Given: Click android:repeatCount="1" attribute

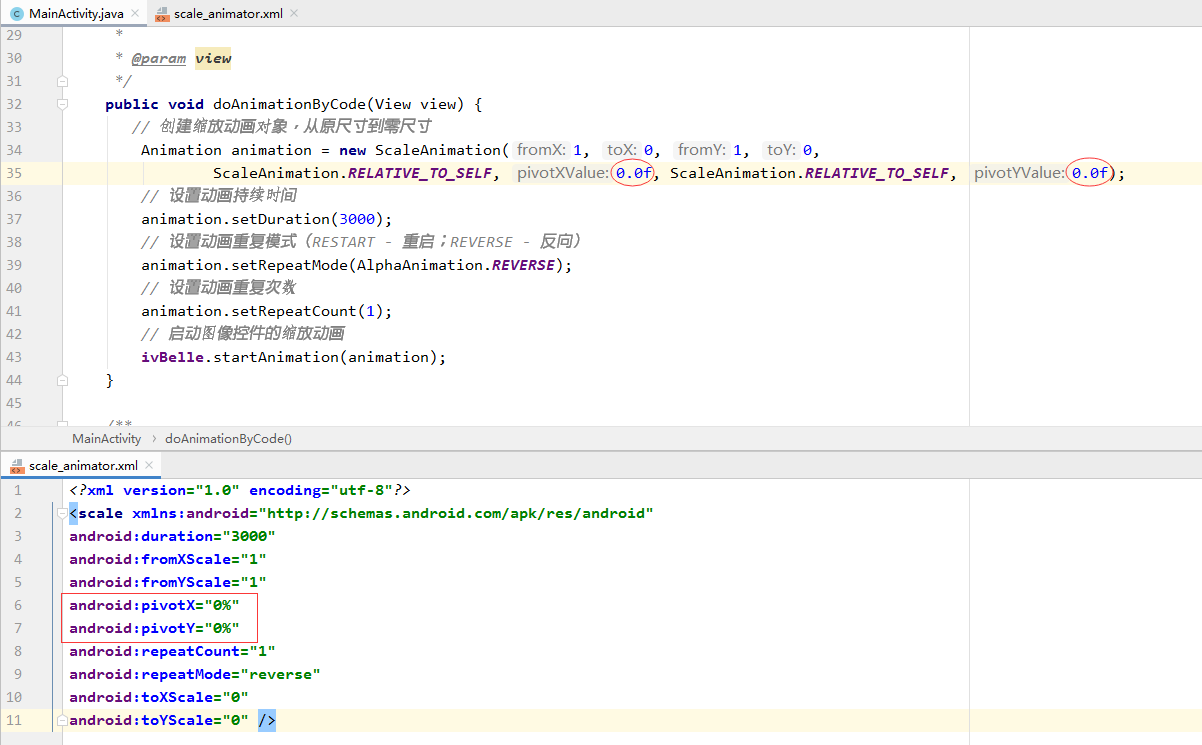Looking at the screenshot, I should (172, 651).
